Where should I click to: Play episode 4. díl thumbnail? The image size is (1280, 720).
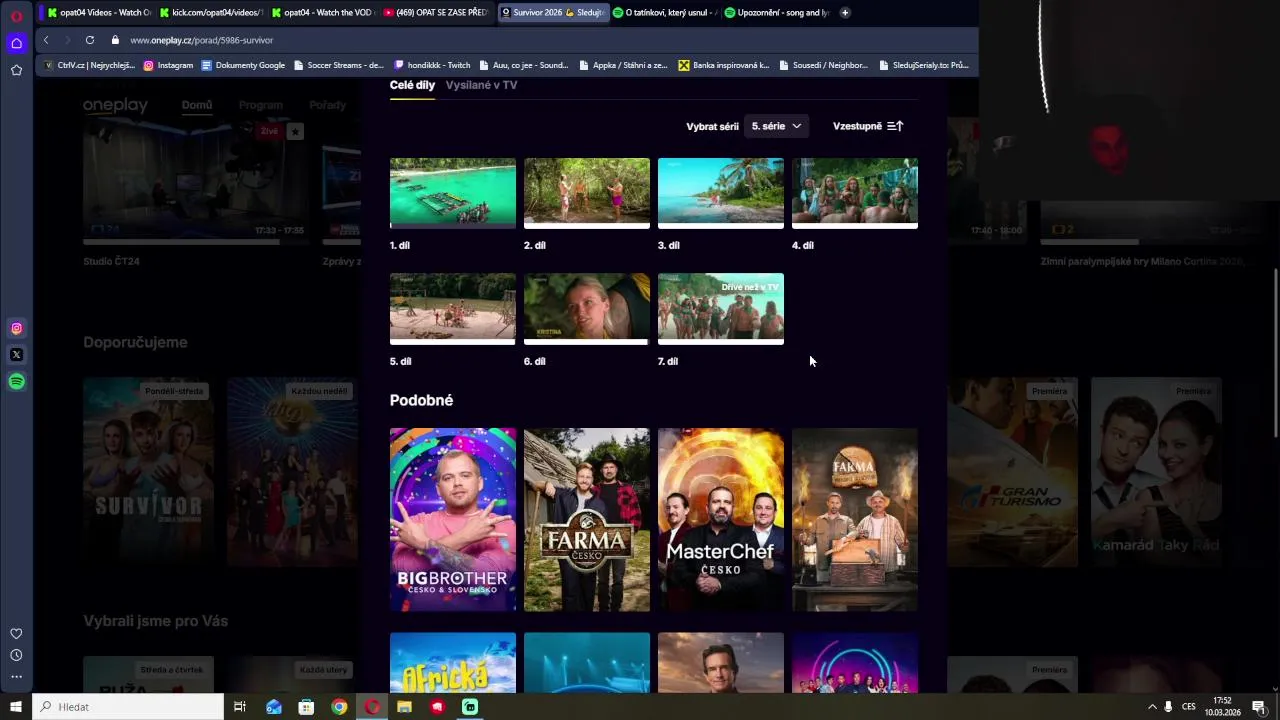pos(855,193)
